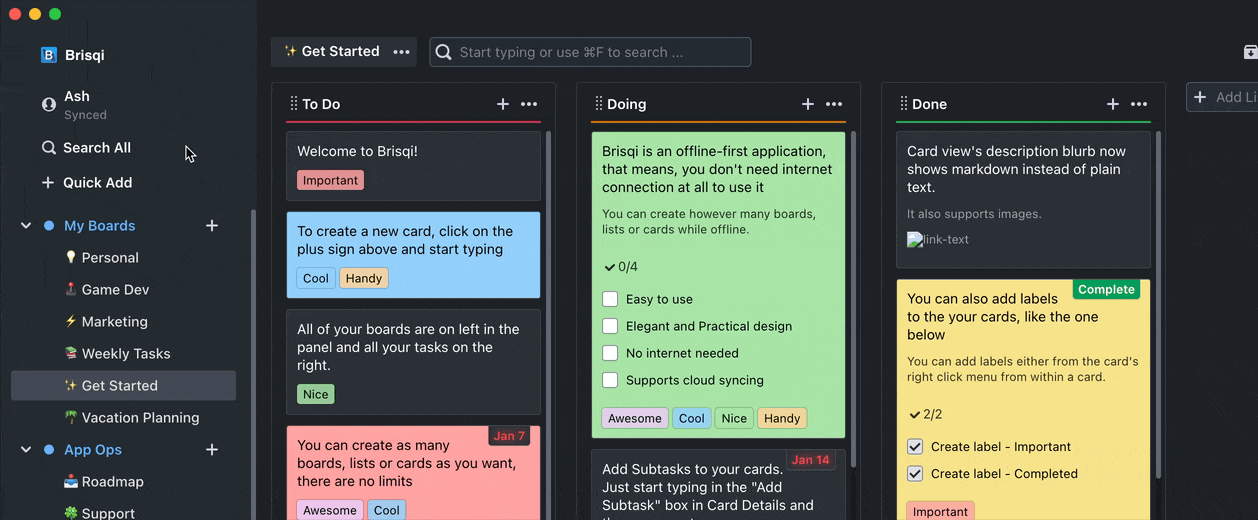
Task: Uncheck Create label - Important subtask
Action: click(x=915, y=447)
